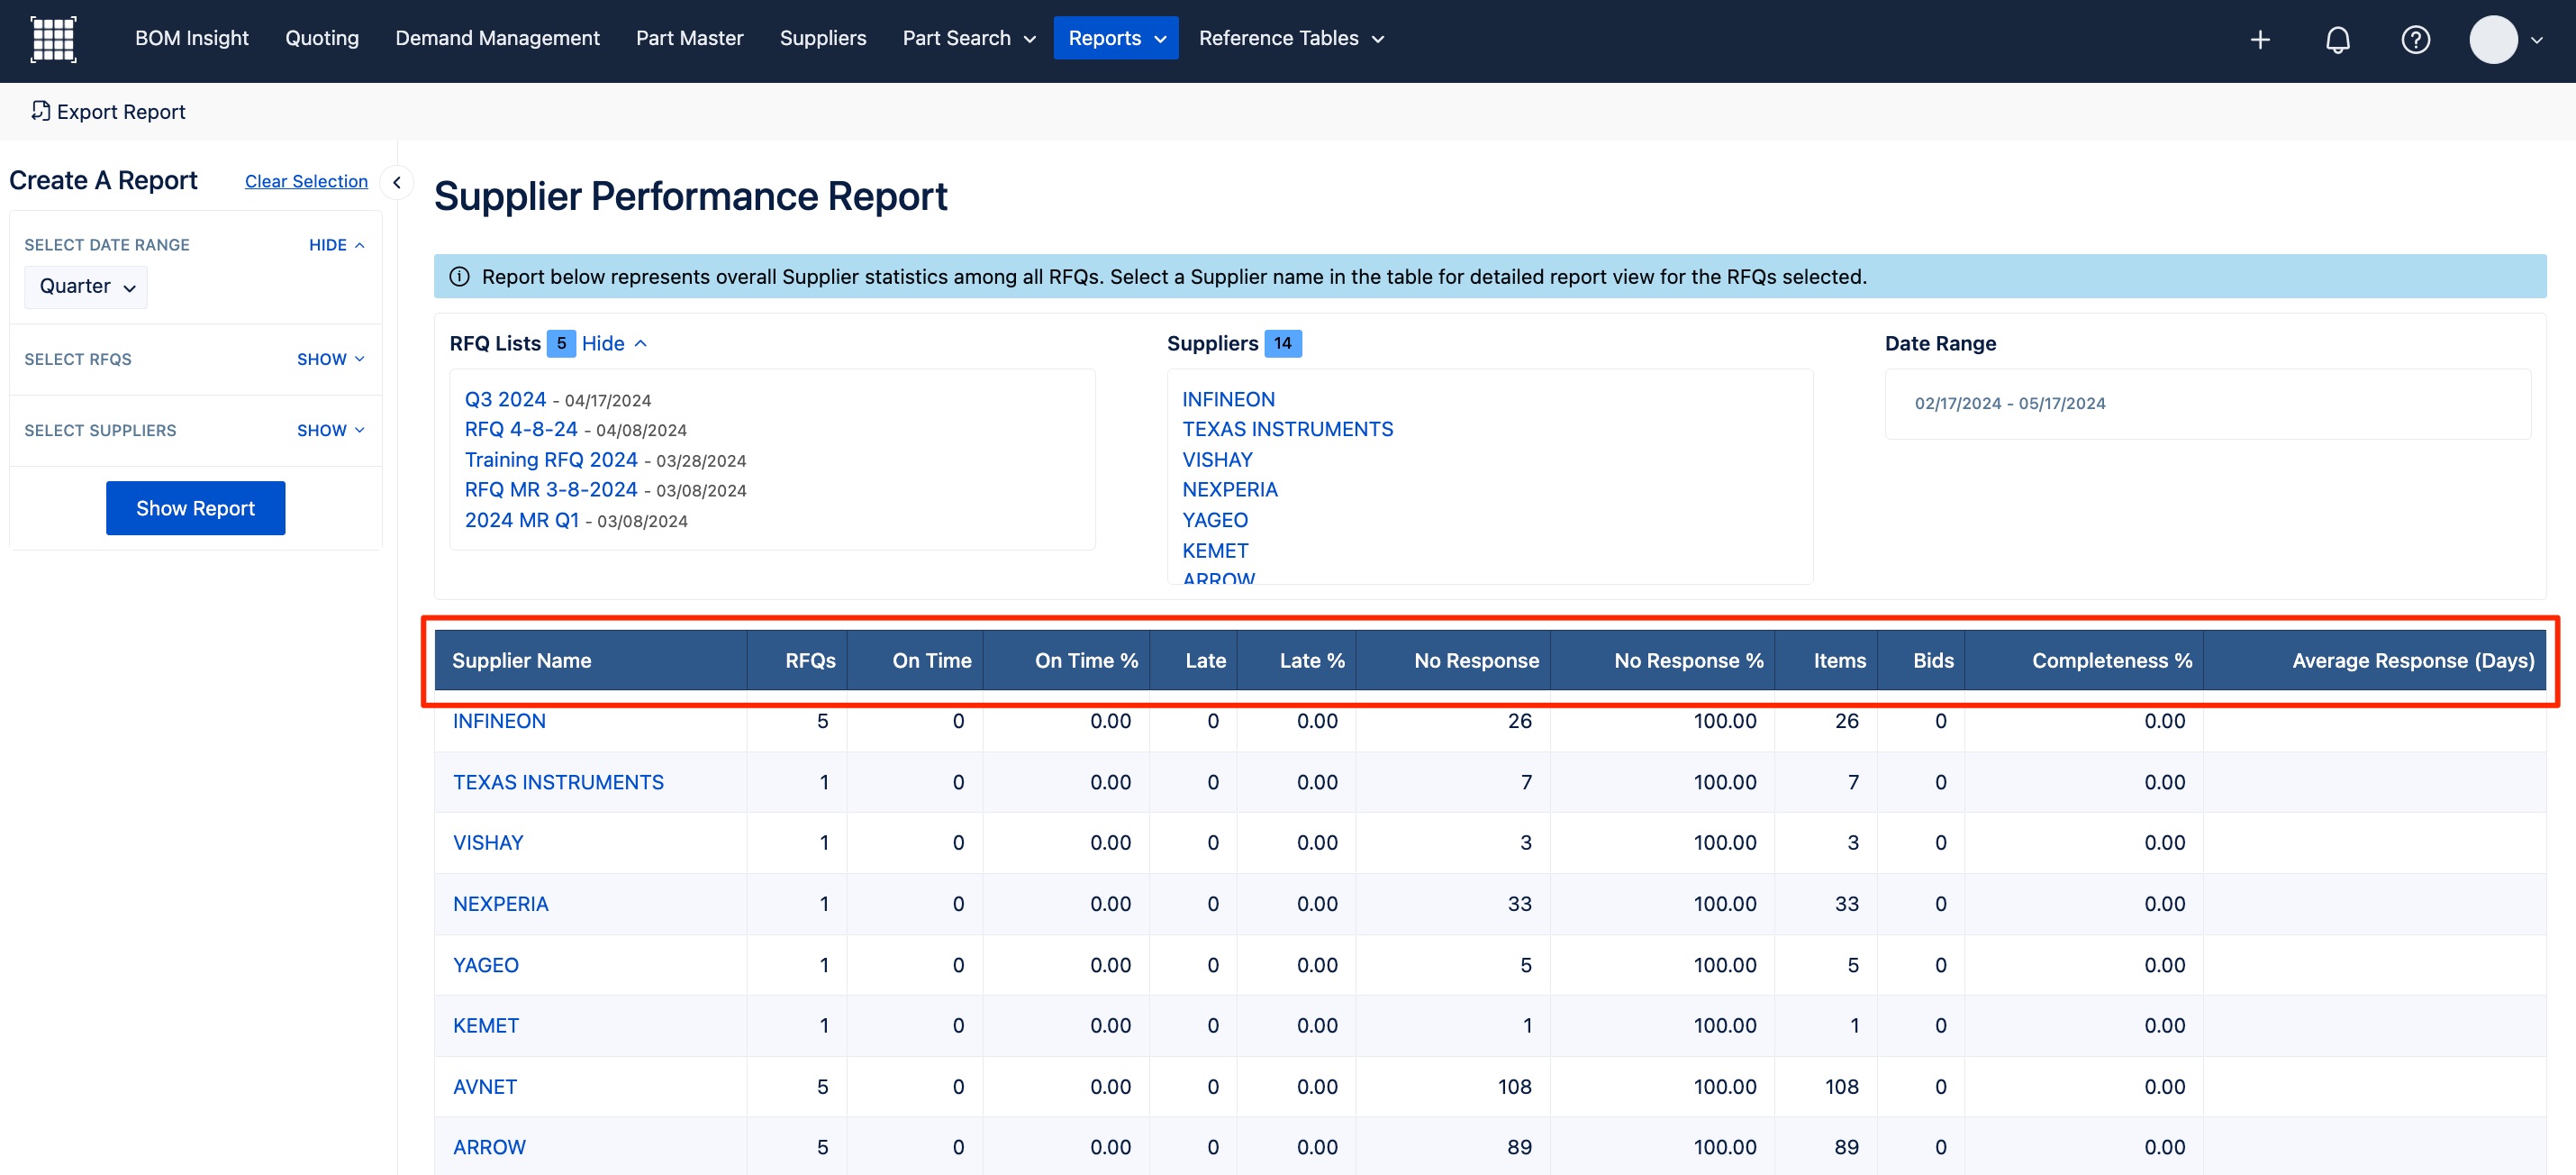Collapse the Create A Report sidebar arrow
The image size is (2576, 1175).
pyautogui.click(x=397, y=182)
